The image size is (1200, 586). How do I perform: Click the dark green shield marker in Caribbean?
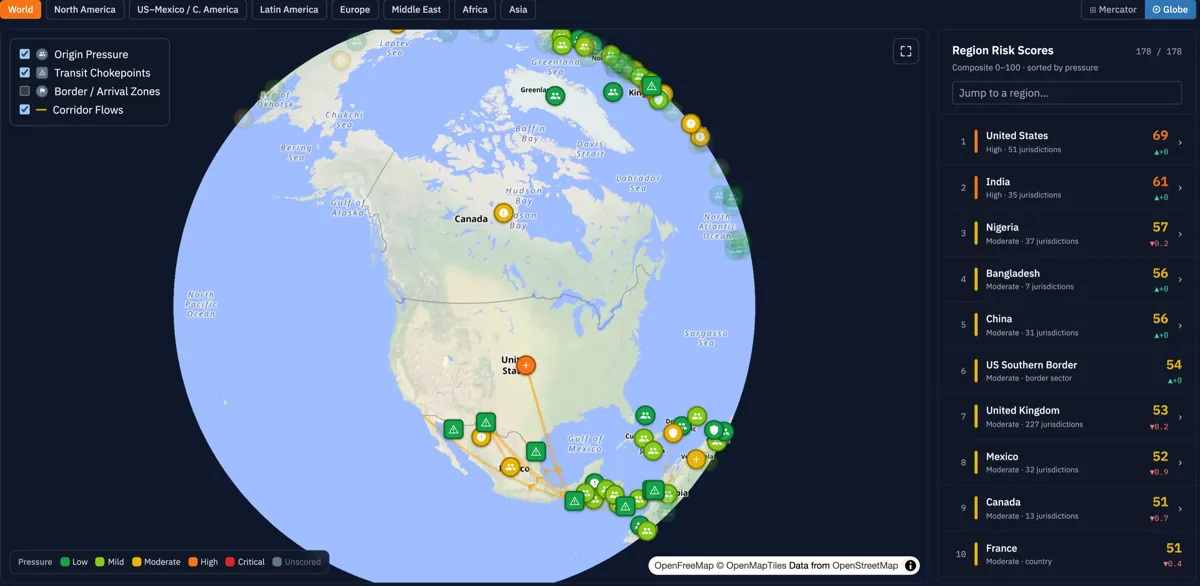tap(714, 430)
